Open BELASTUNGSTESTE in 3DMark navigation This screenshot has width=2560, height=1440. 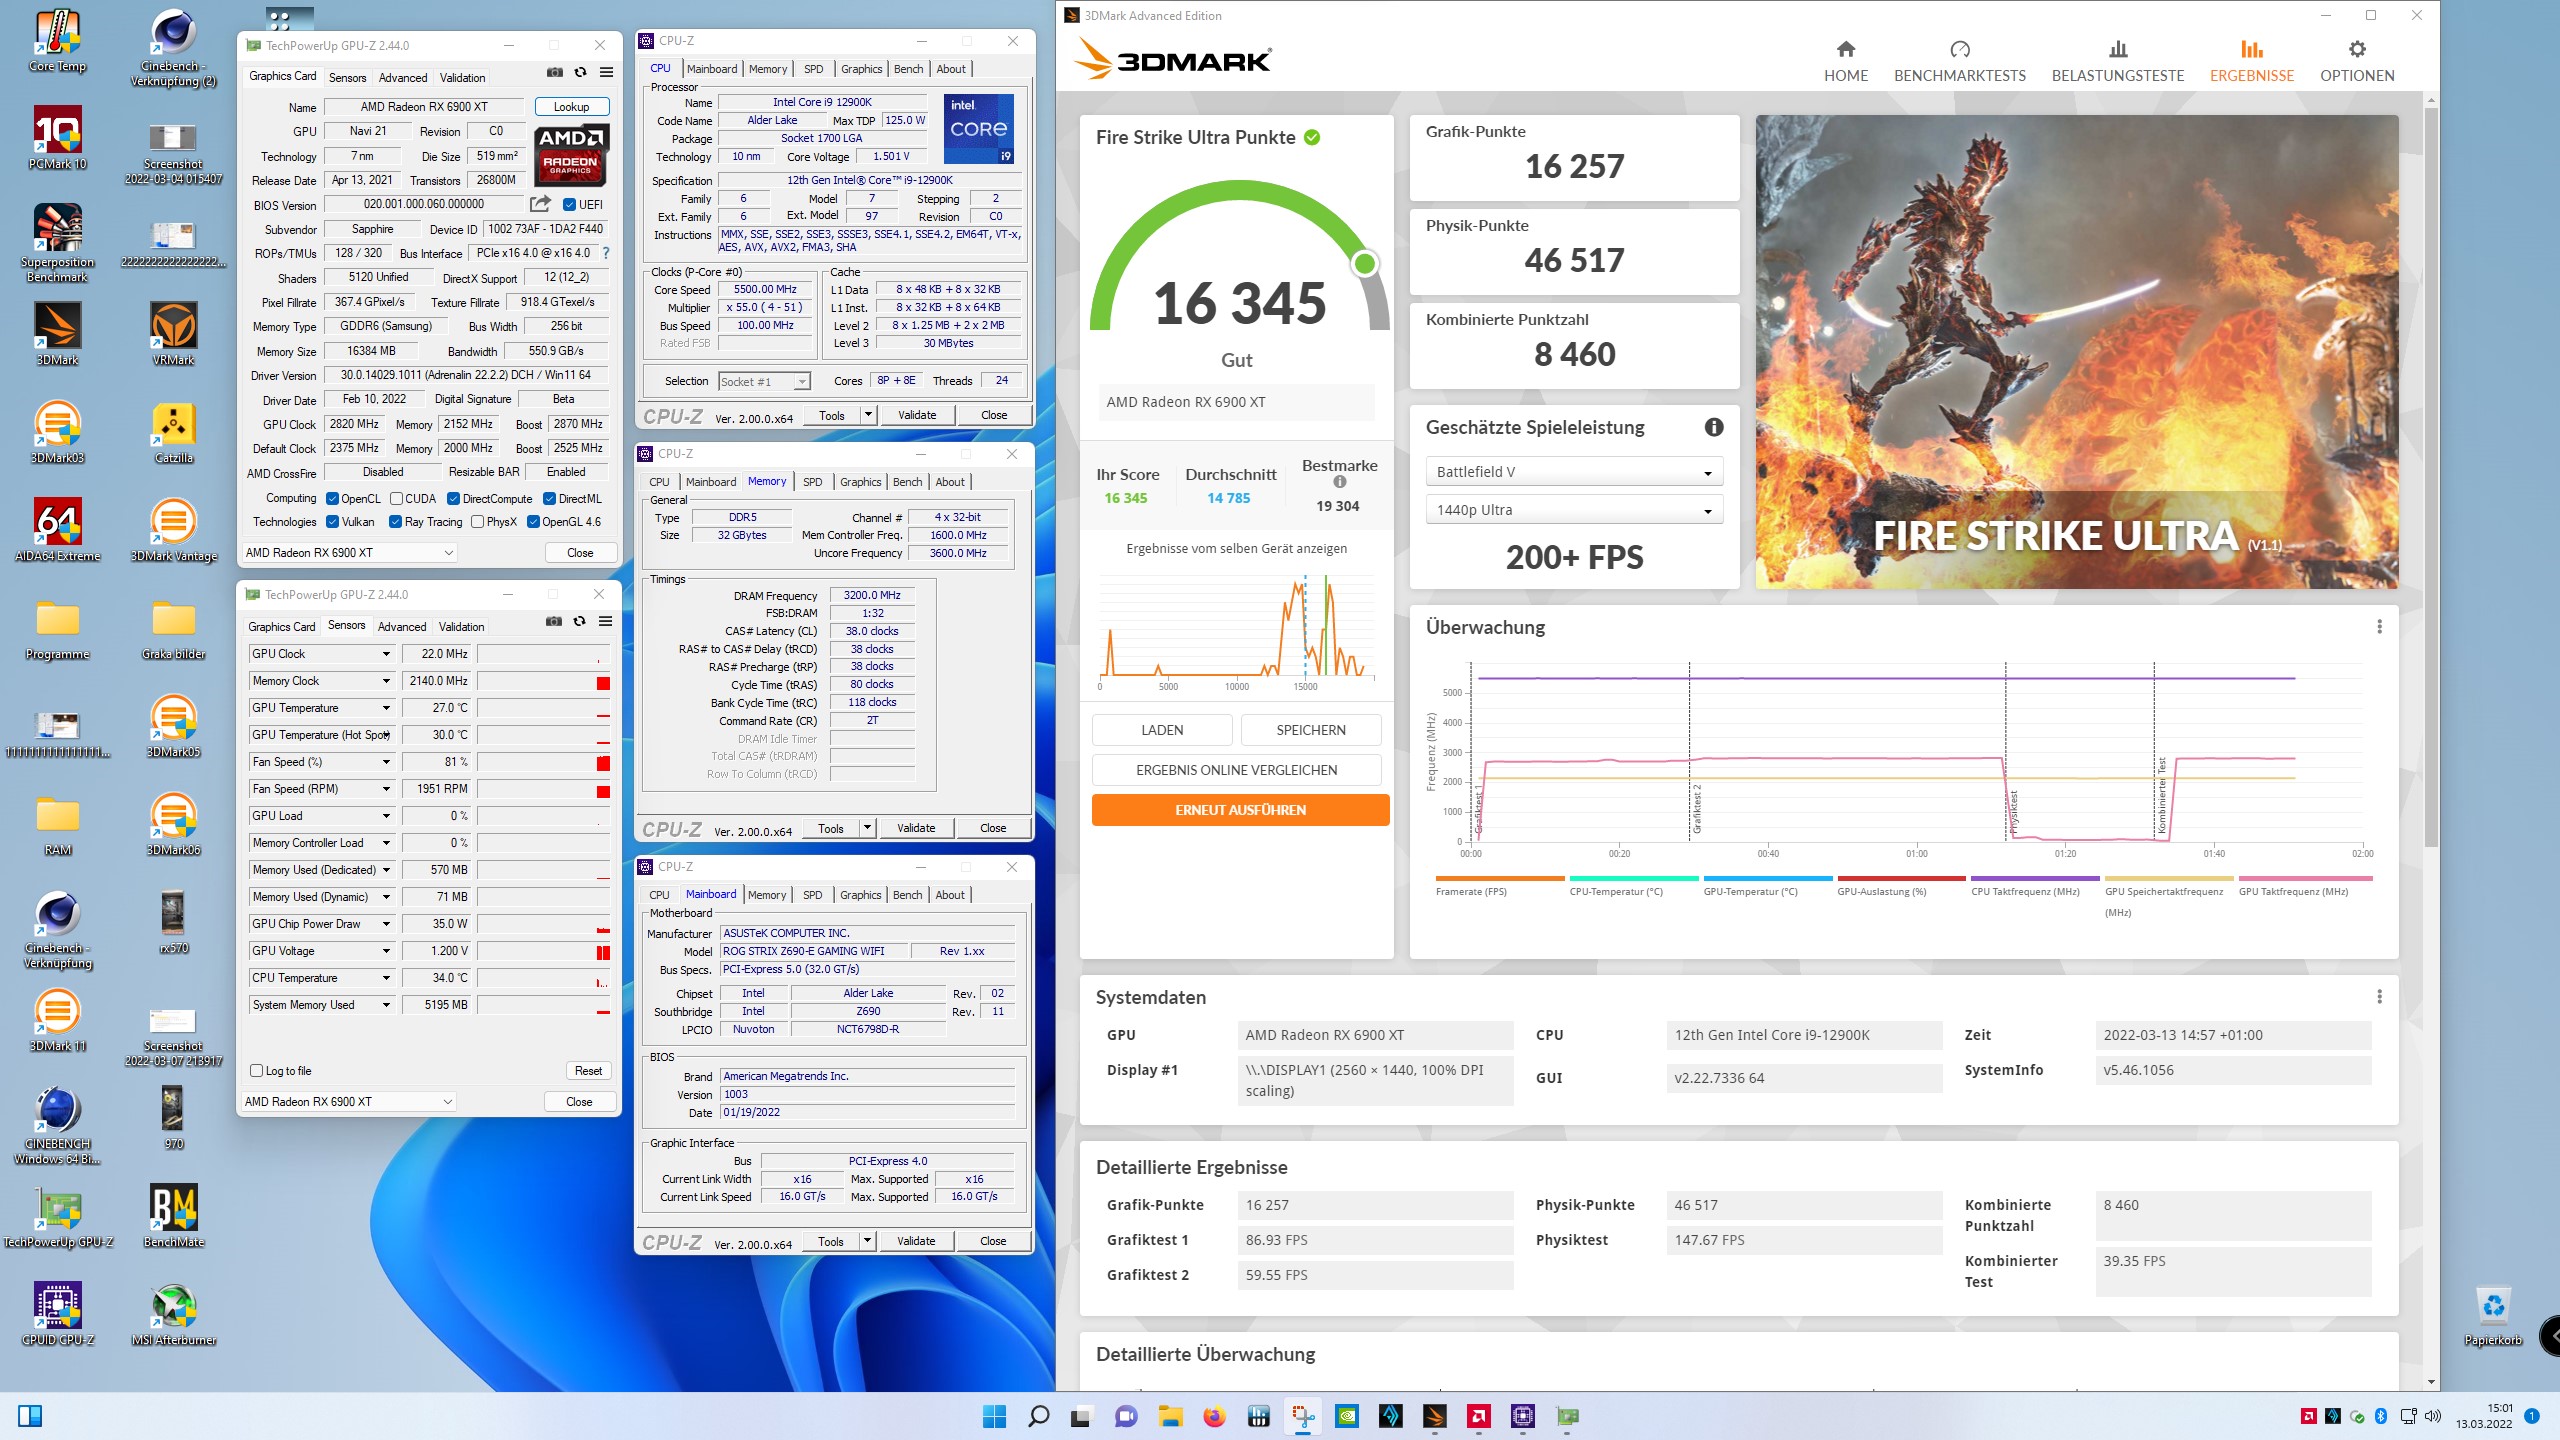pos(2117,62)
